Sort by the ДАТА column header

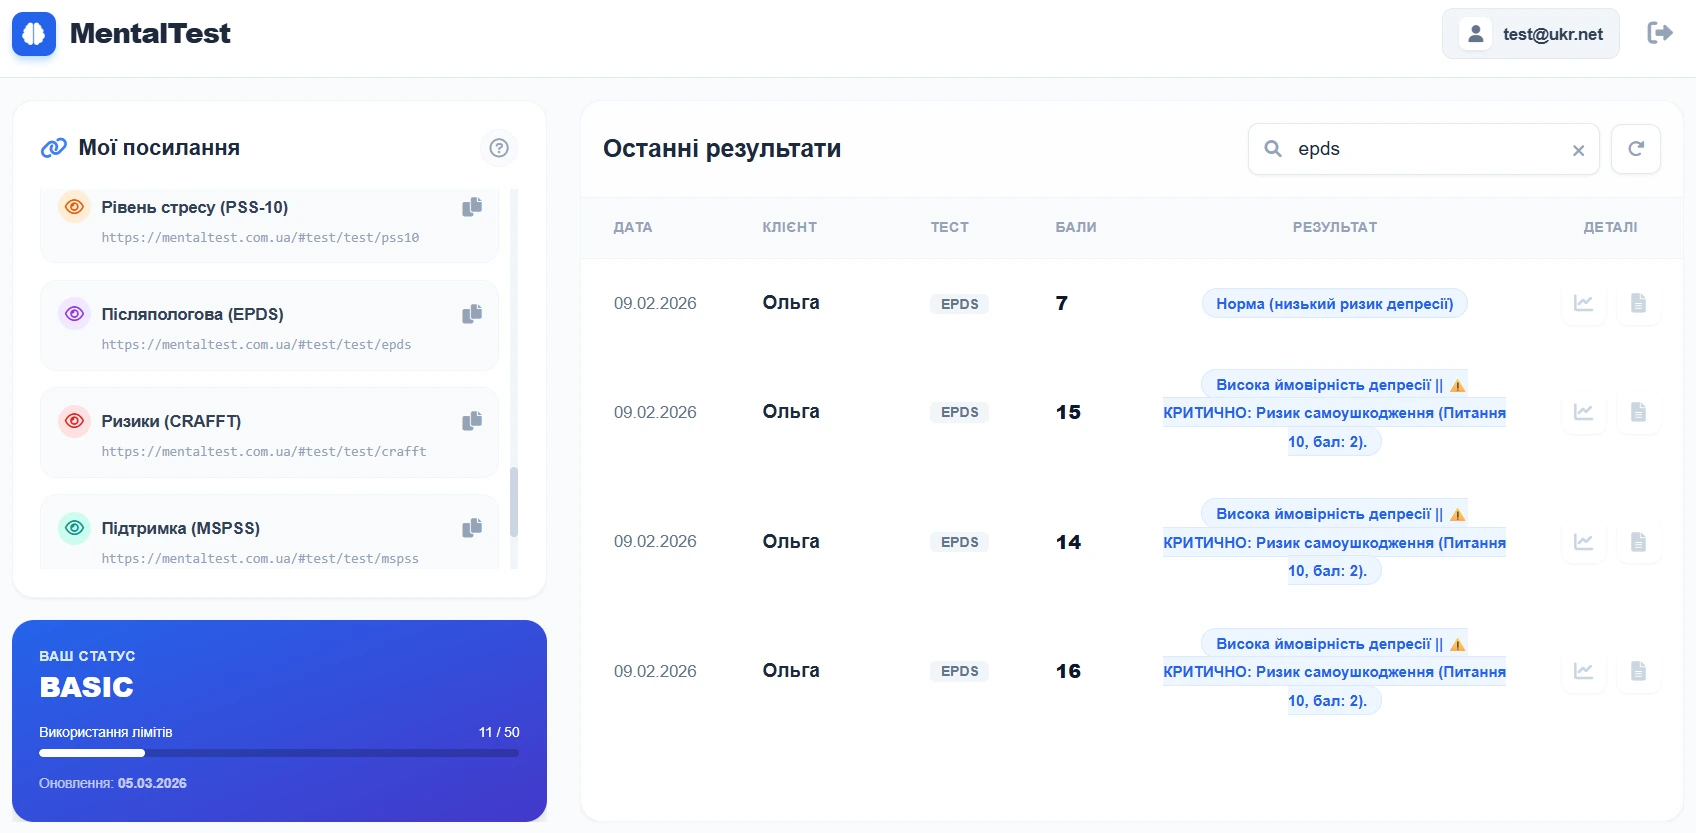(x=633, y=227)
